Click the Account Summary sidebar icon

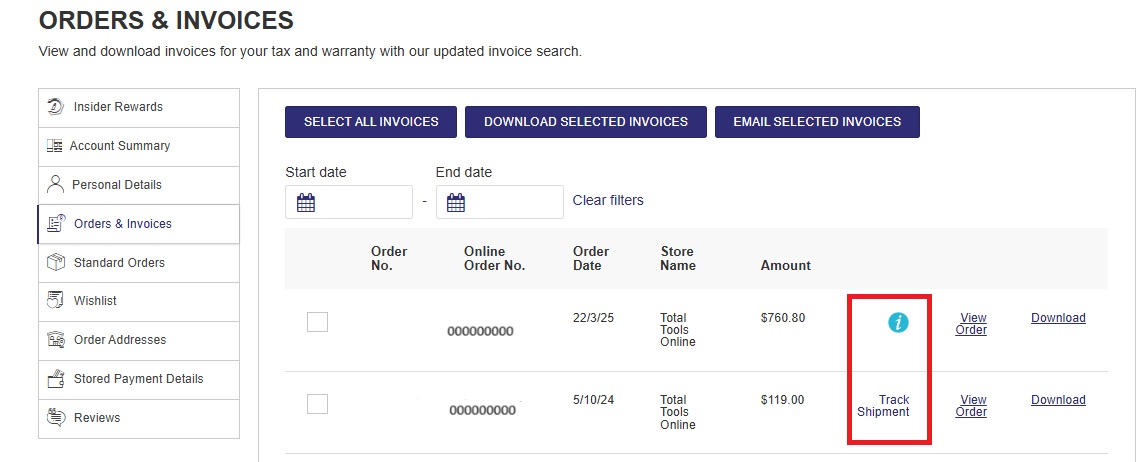click(55, 146)
